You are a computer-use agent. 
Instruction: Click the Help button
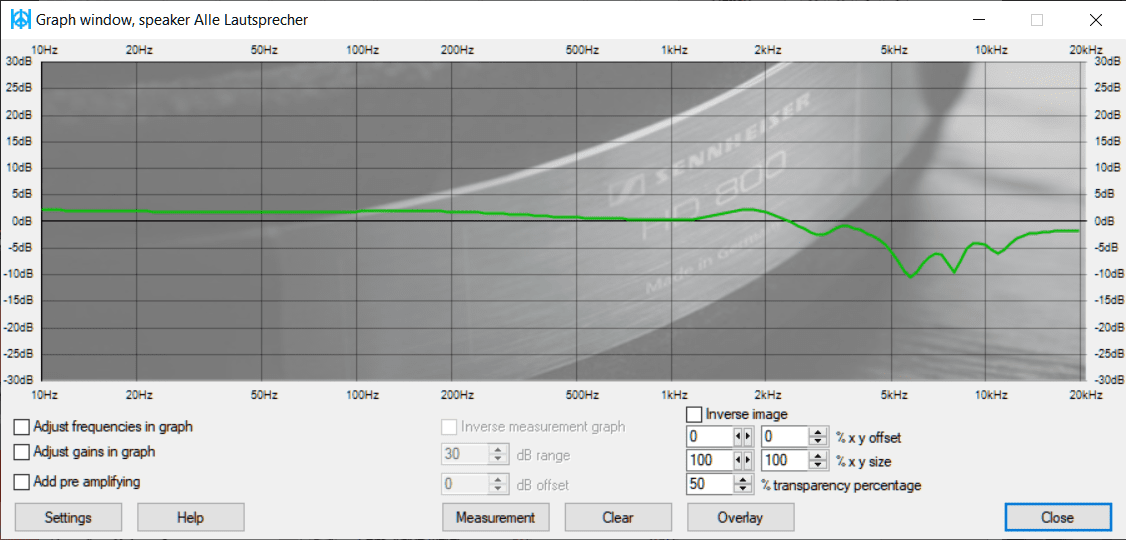(x=190, y=517)
